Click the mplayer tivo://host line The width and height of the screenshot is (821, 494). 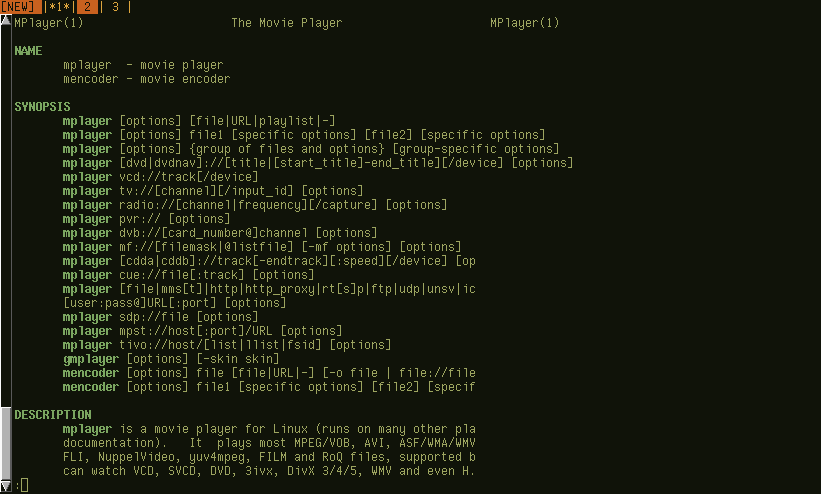227,345
